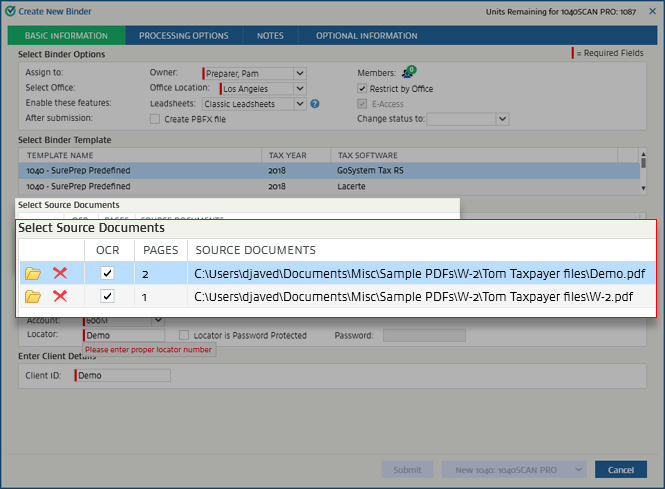The width and height of the screenshot is (665, 489).
Task: Select the Lacerte 1040 template row
Action: [330, 186]
